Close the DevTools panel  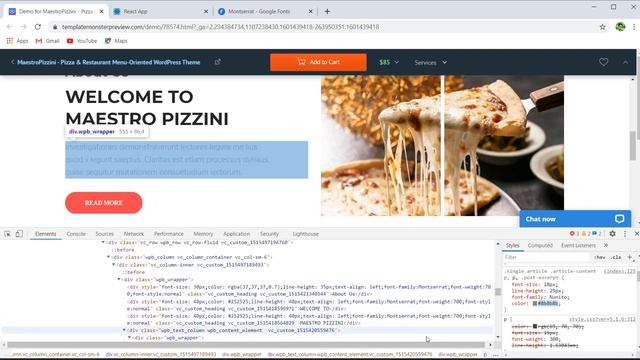coord(636,233)
